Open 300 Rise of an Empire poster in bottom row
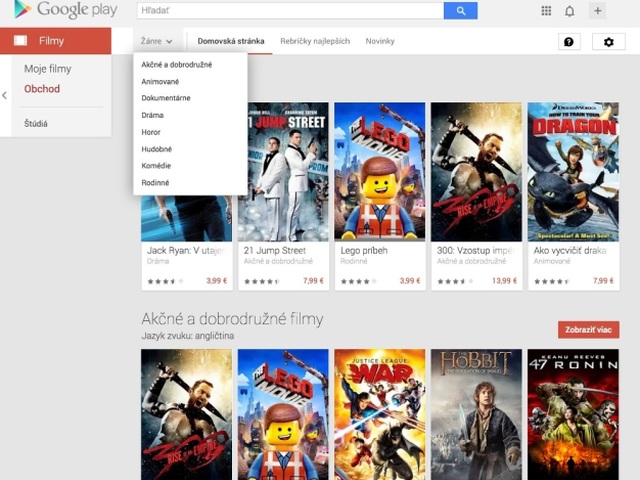This screenshot has height=480, width=640. [x=187, y=414]
